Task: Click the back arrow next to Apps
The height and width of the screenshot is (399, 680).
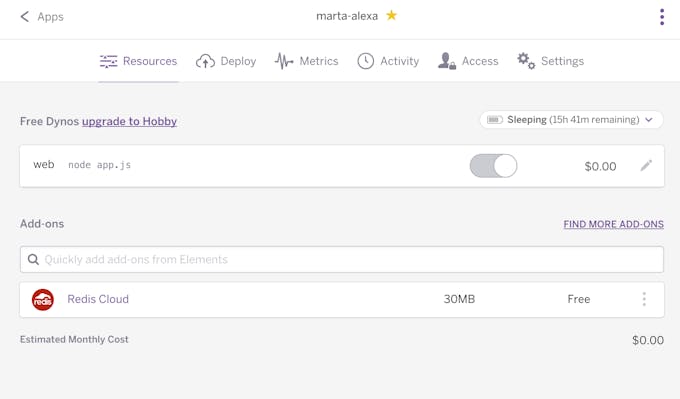Action: coord(25,16)
